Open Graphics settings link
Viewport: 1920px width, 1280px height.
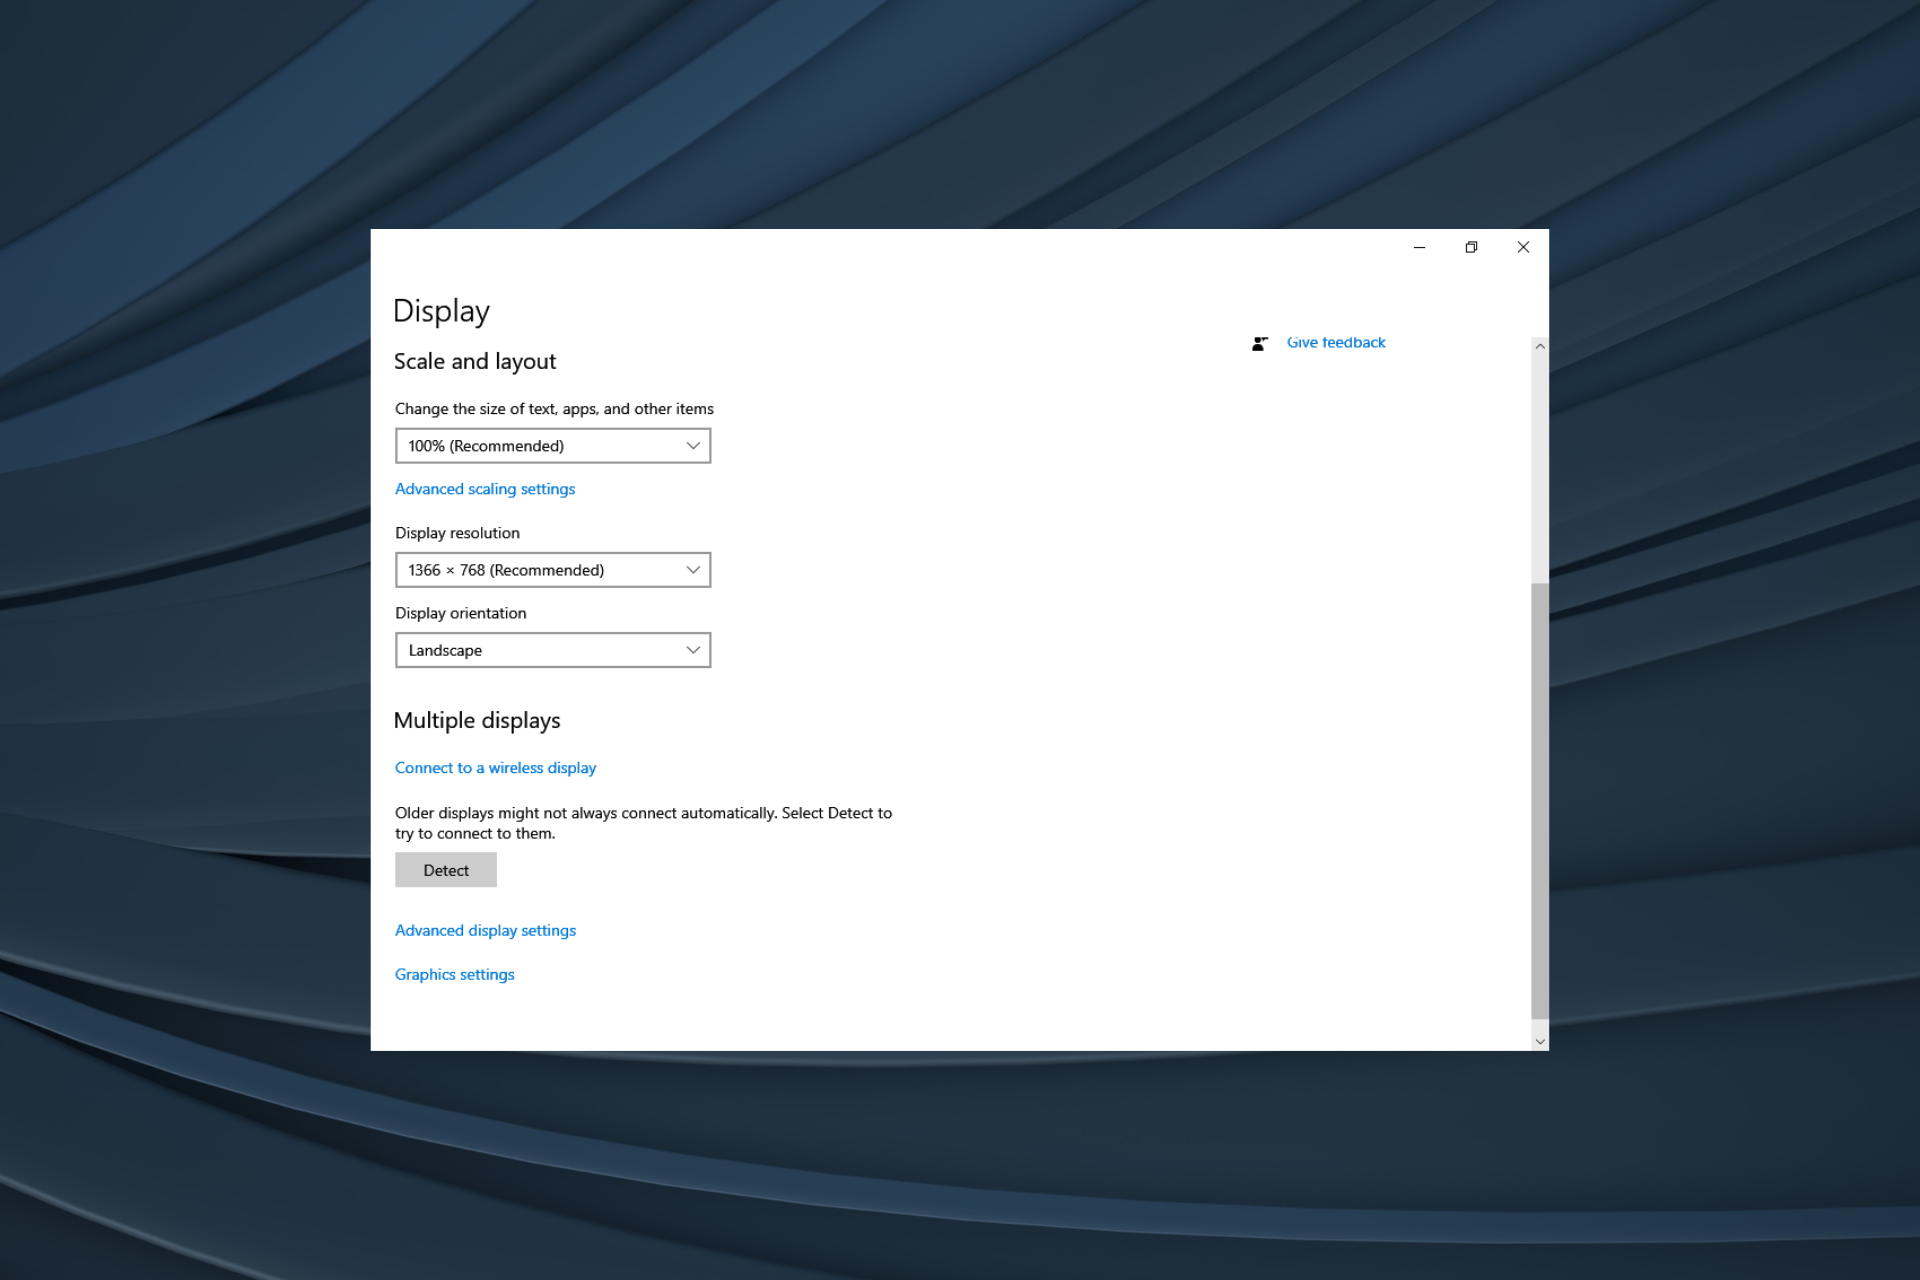pyautogui.click(x=453, y=974)
